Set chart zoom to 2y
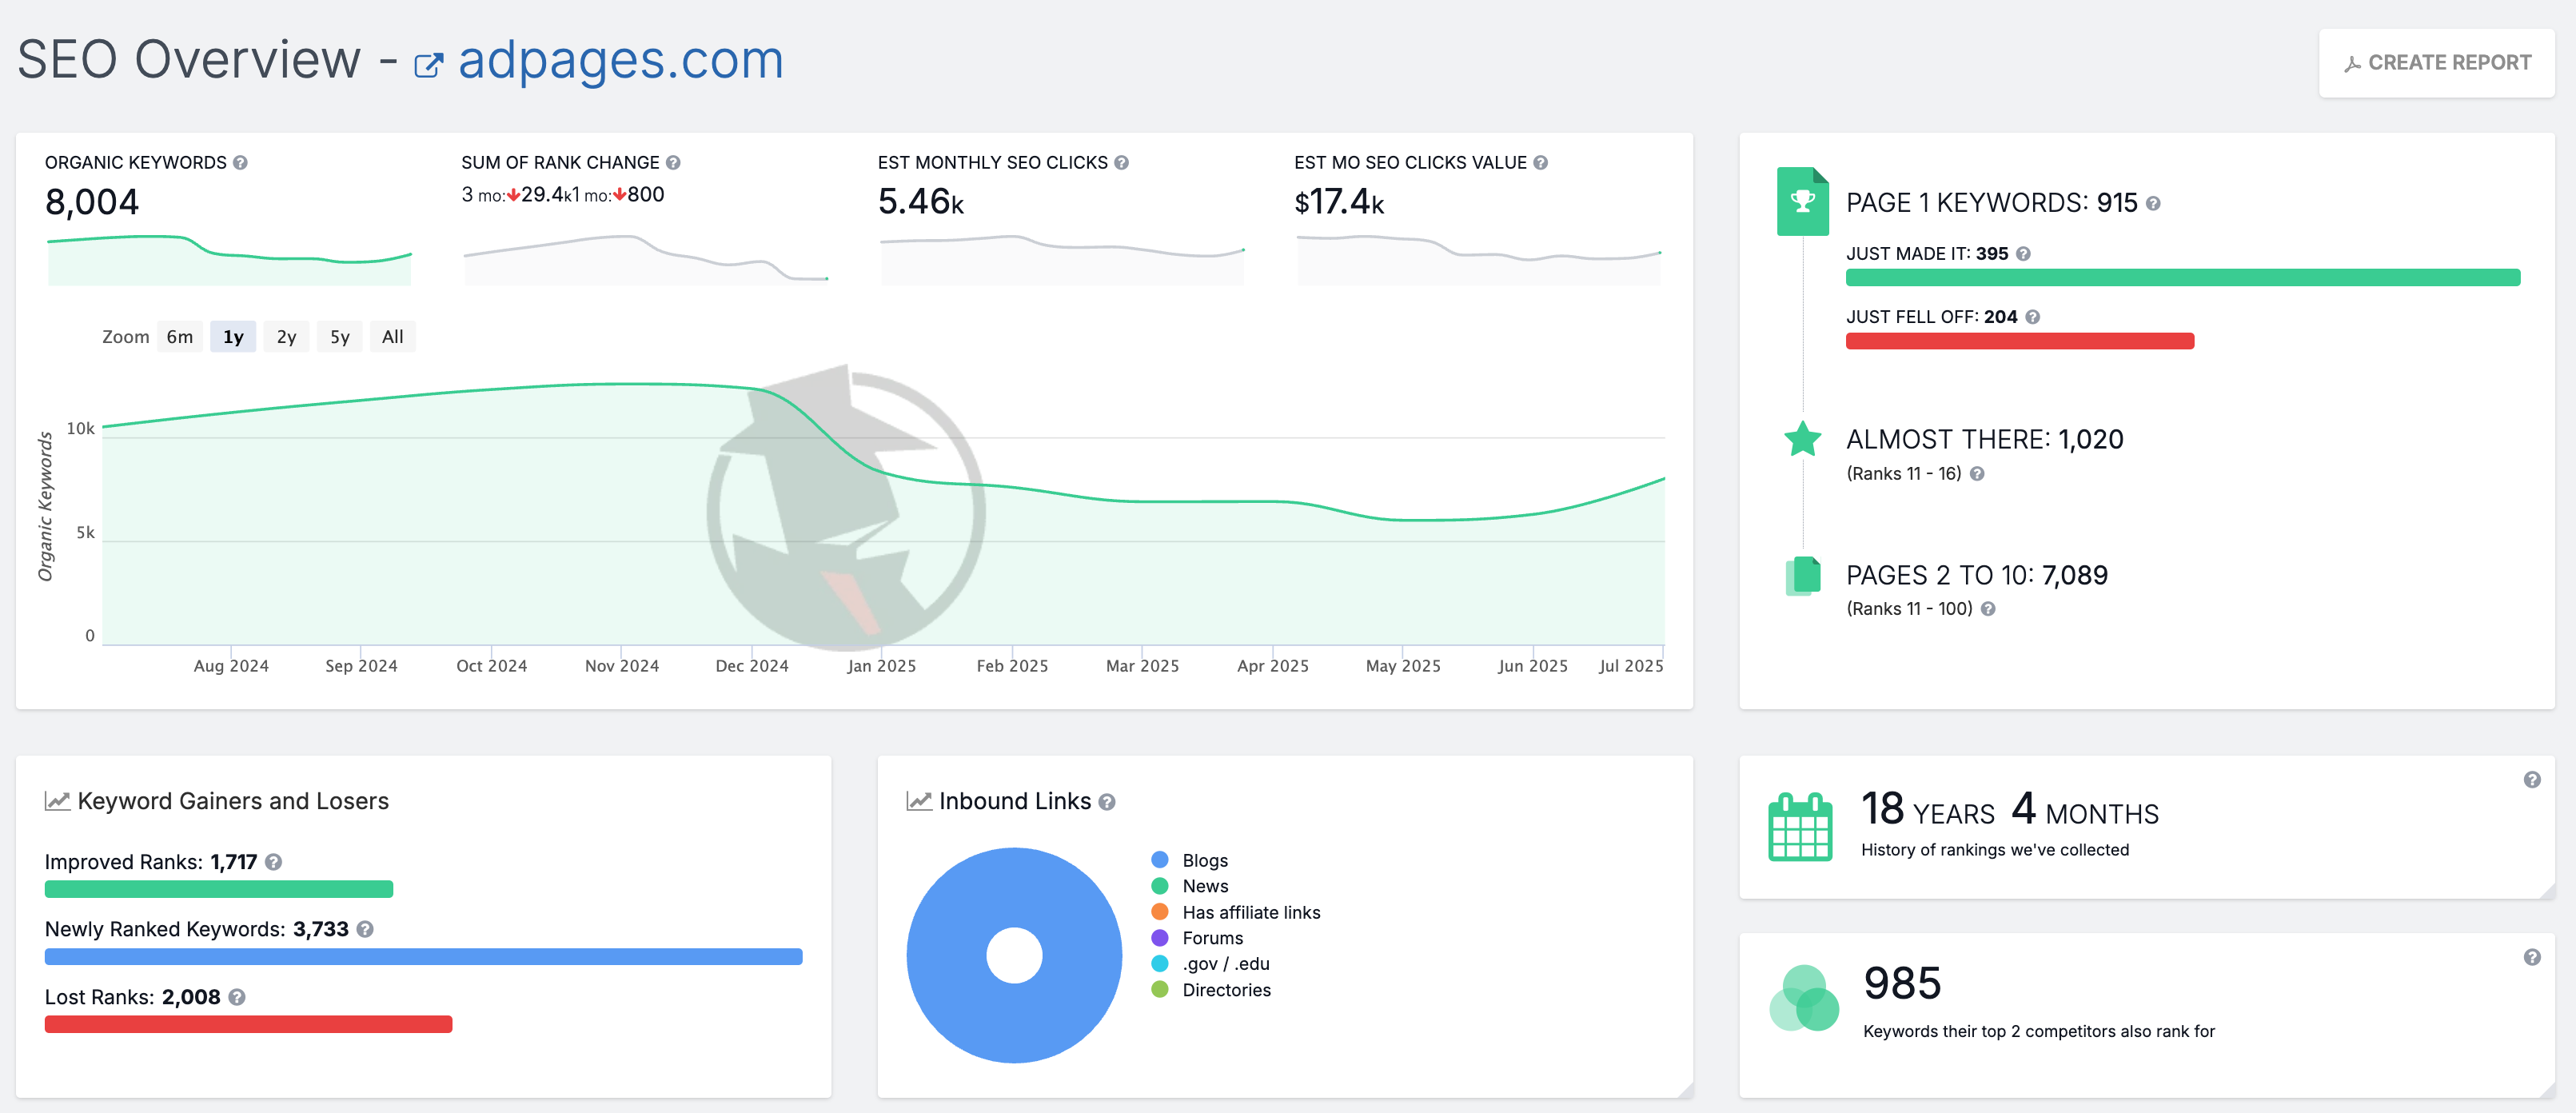Image resolution: width=2576 pixels, height=1113 pixels. click(x=286, y=337)
